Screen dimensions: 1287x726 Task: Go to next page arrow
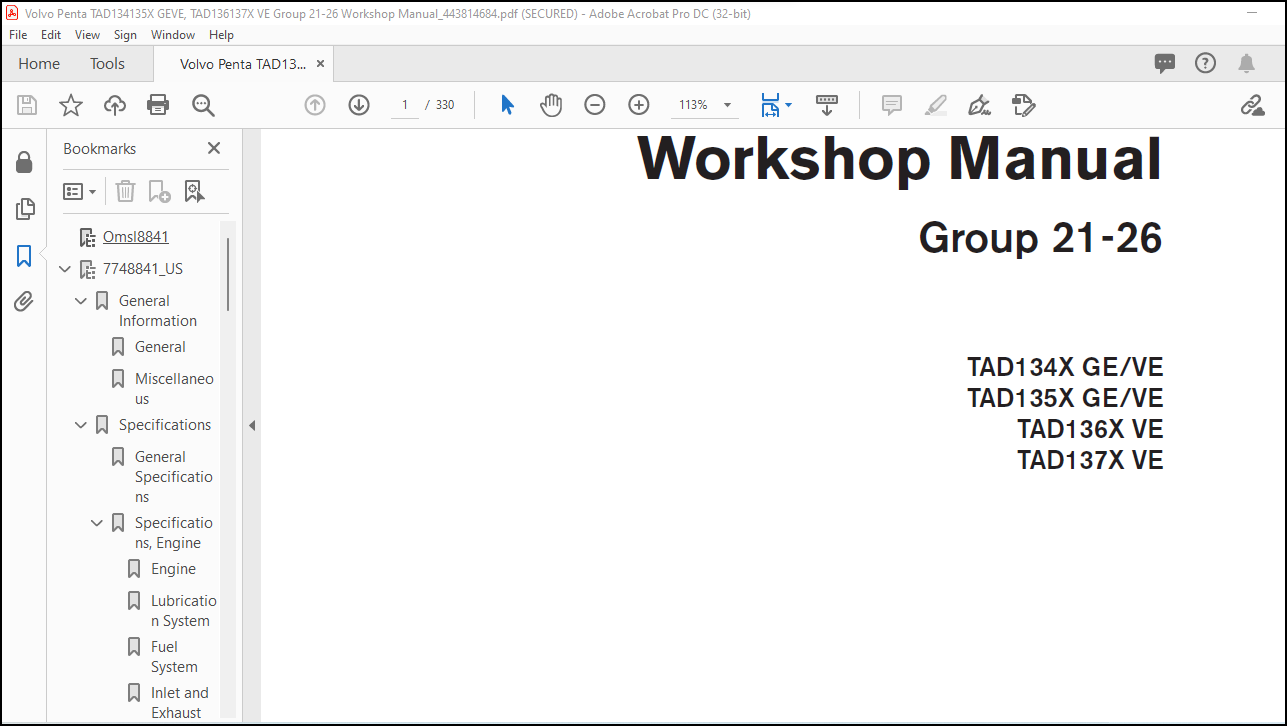coord(359,105)
